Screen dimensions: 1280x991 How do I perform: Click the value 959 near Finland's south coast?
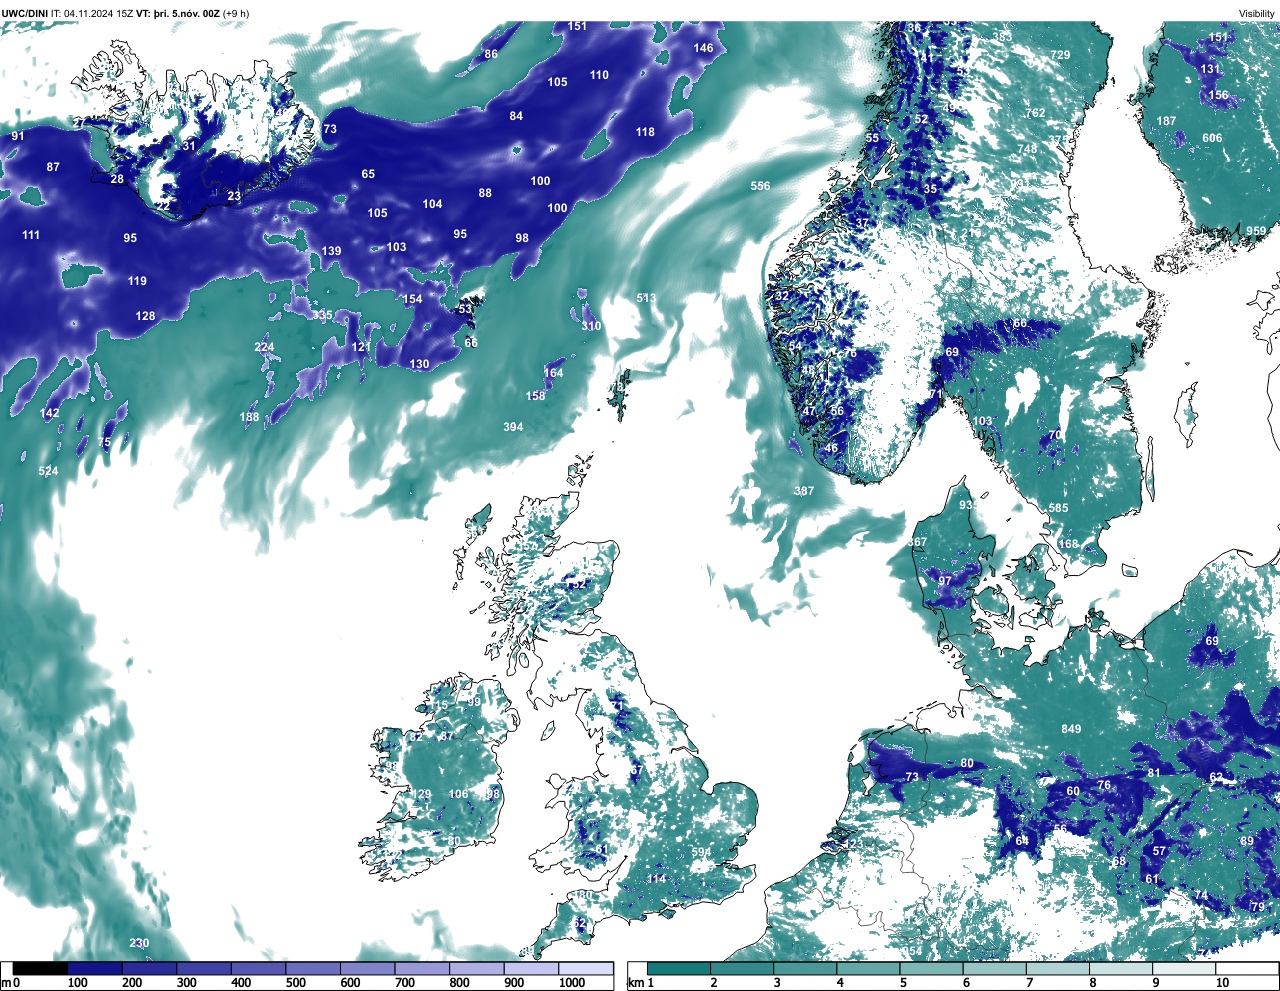point(1256,231)
